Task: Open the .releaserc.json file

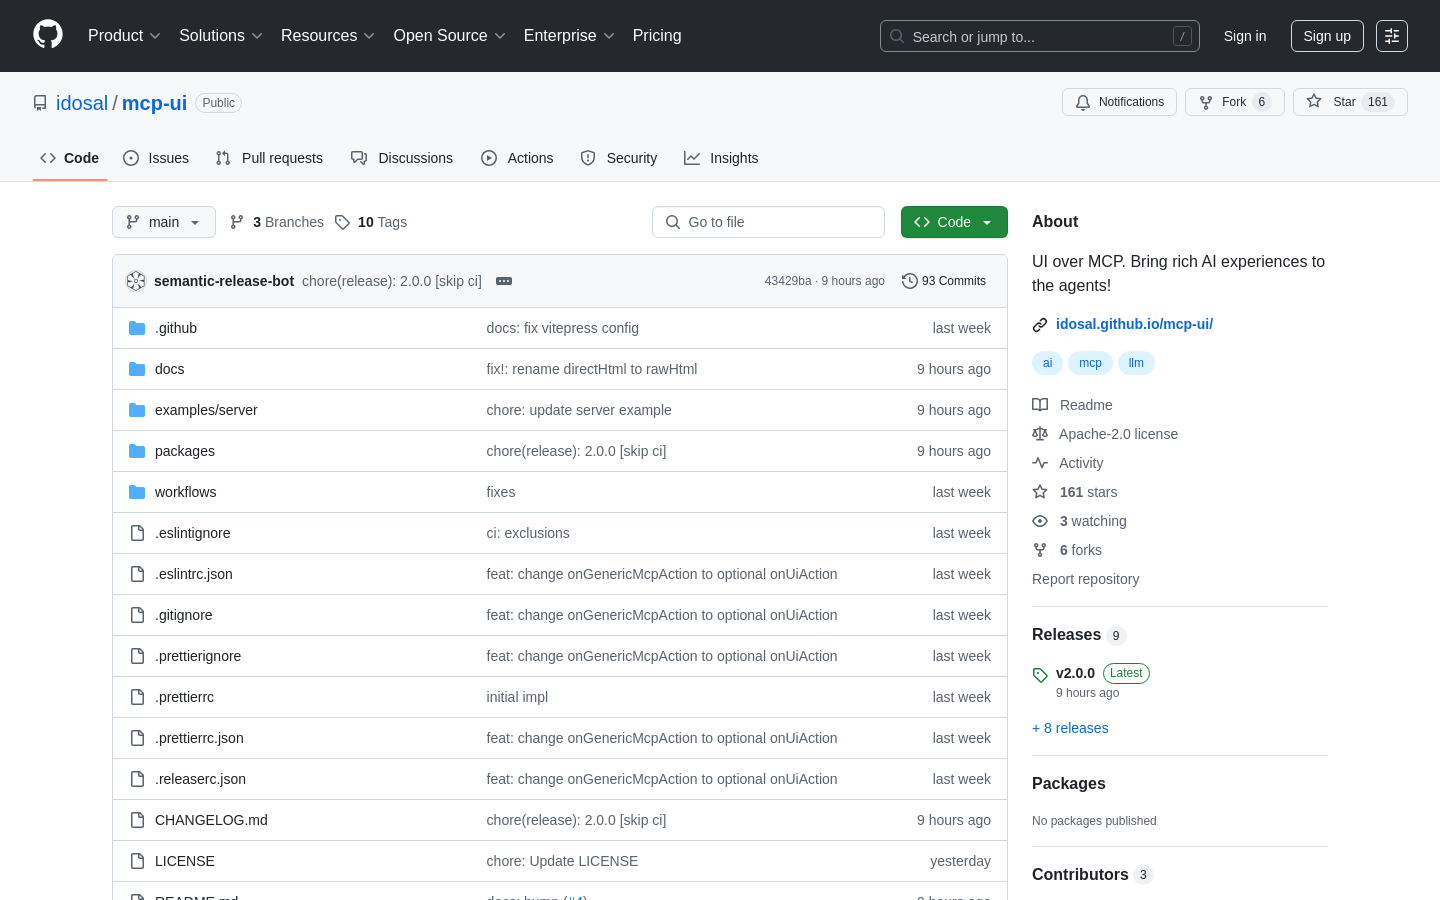Action: pos(200,779)
